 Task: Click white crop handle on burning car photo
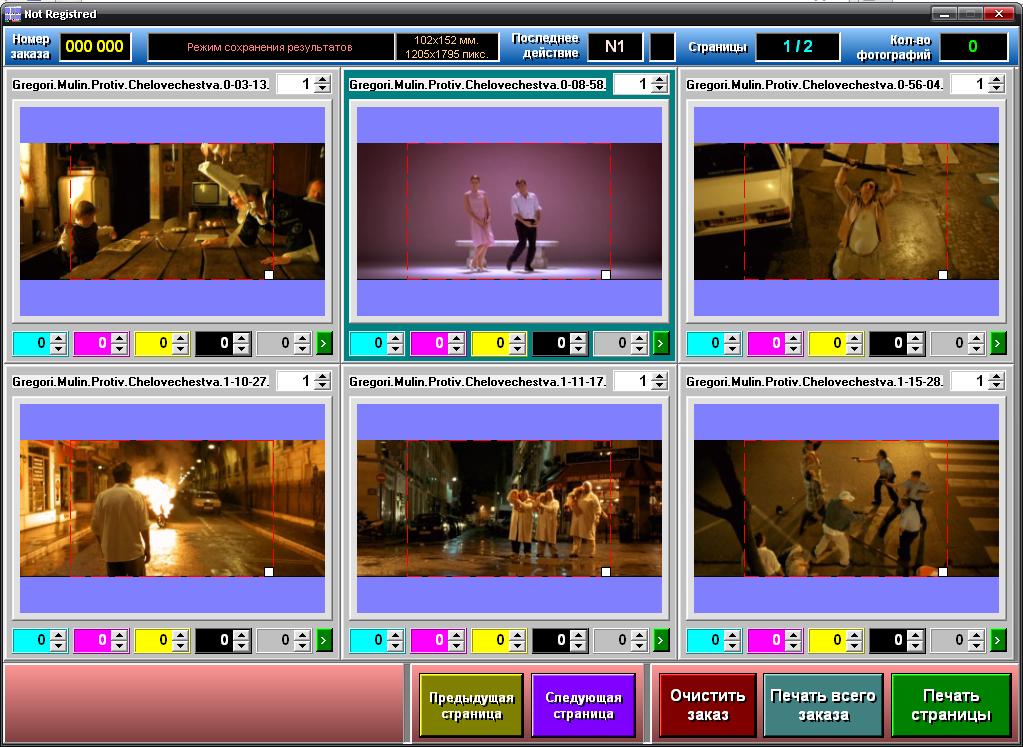[268, 572]
